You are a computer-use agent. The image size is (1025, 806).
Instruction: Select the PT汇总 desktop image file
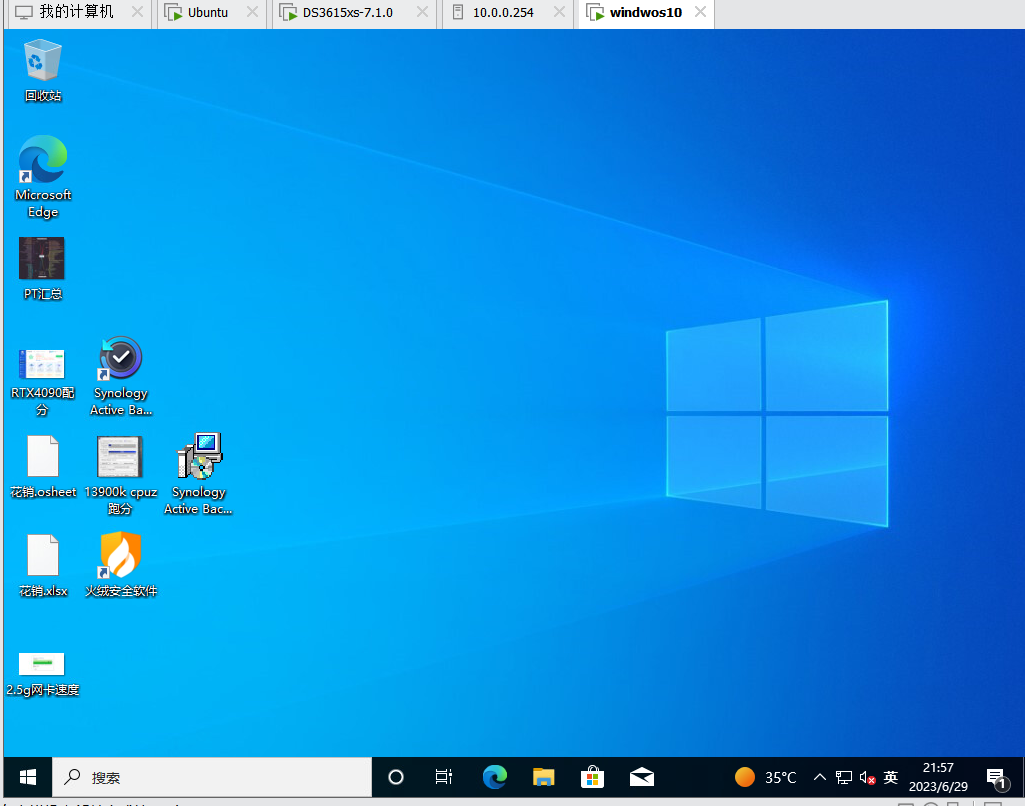click(x=42, y=269)
